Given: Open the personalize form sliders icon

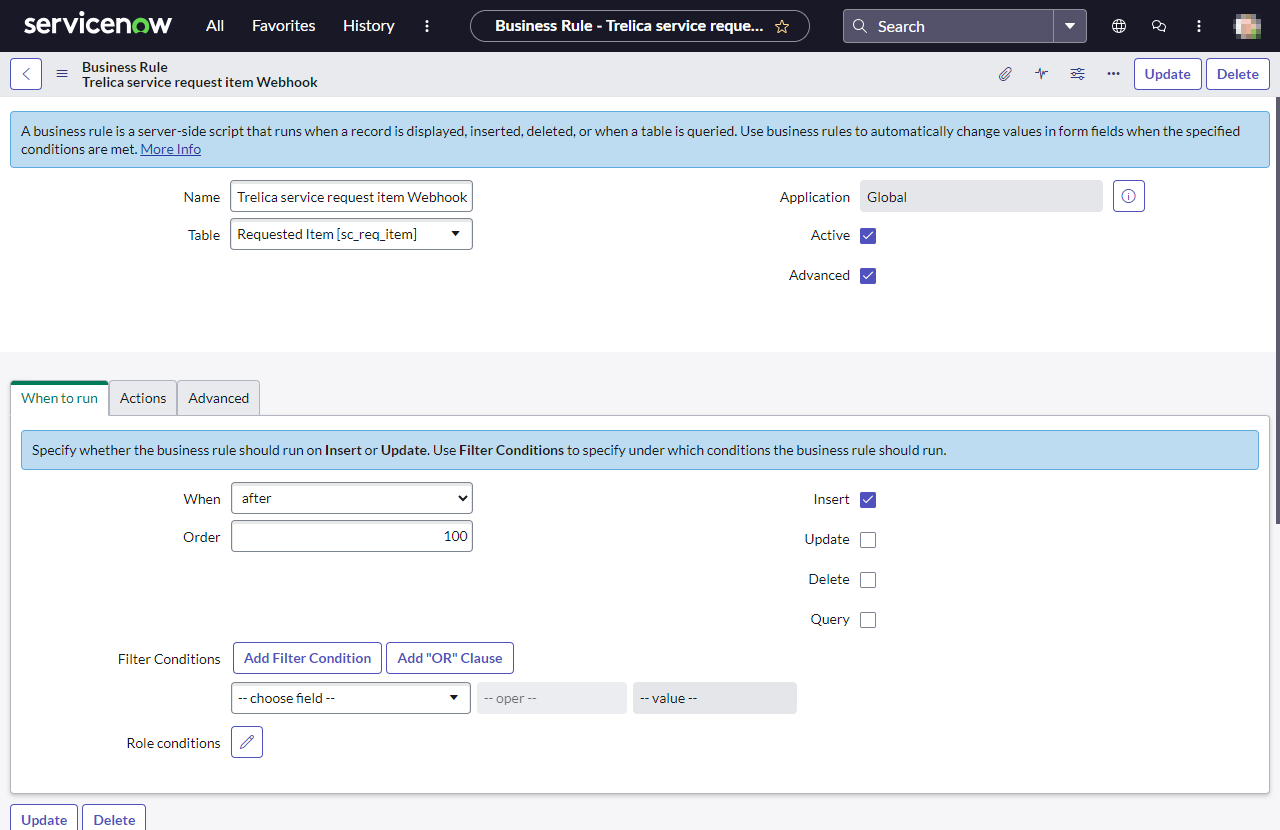Looking at the screenshot, I should [x=1077, y=74].
